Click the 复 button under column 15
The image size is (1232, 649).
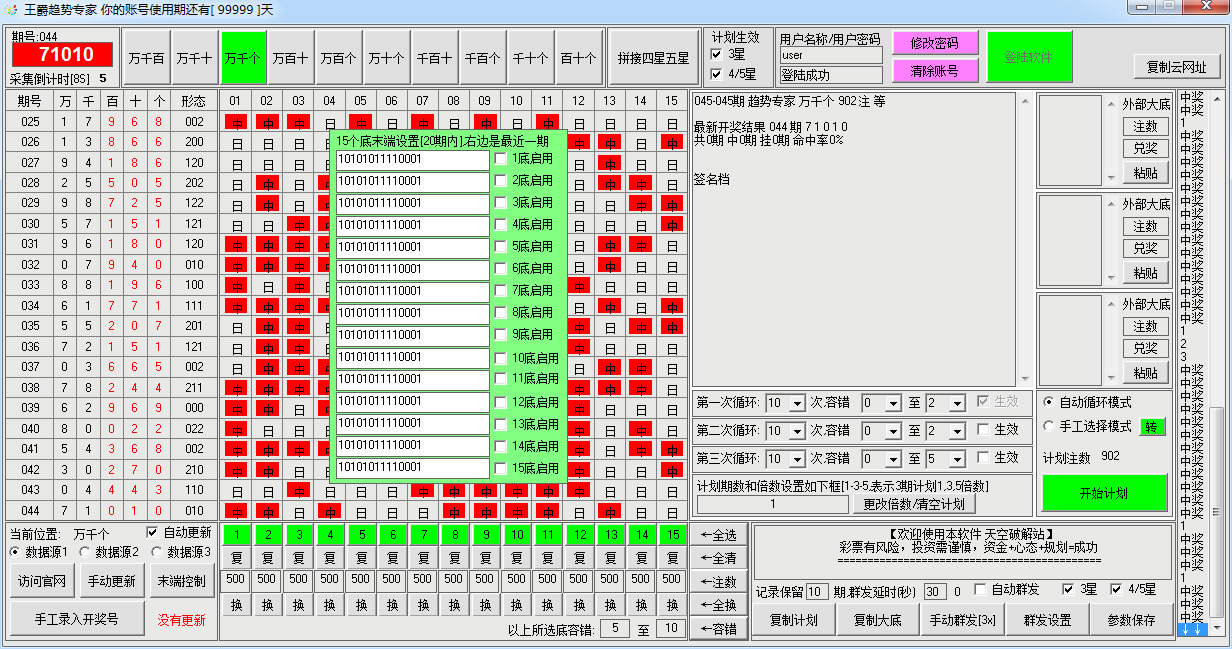point(671,557)
